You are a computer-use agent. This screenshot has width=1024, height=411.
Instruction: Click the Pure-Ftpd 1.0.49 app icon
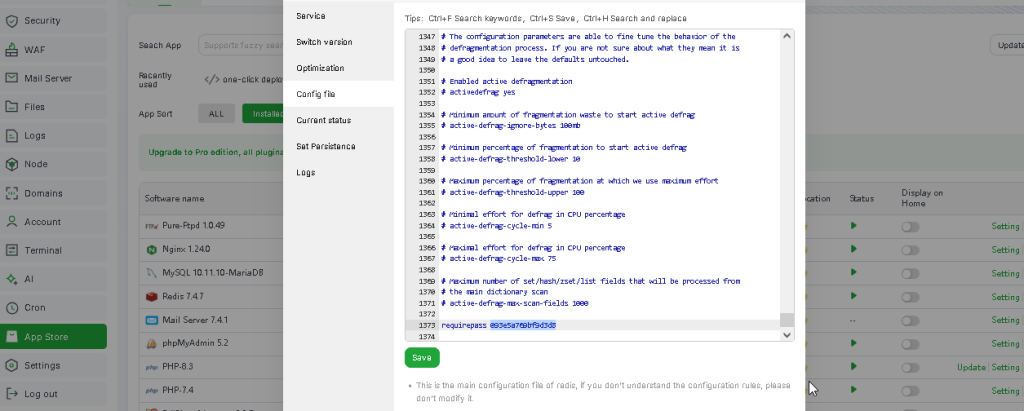(x=151, y=226)
